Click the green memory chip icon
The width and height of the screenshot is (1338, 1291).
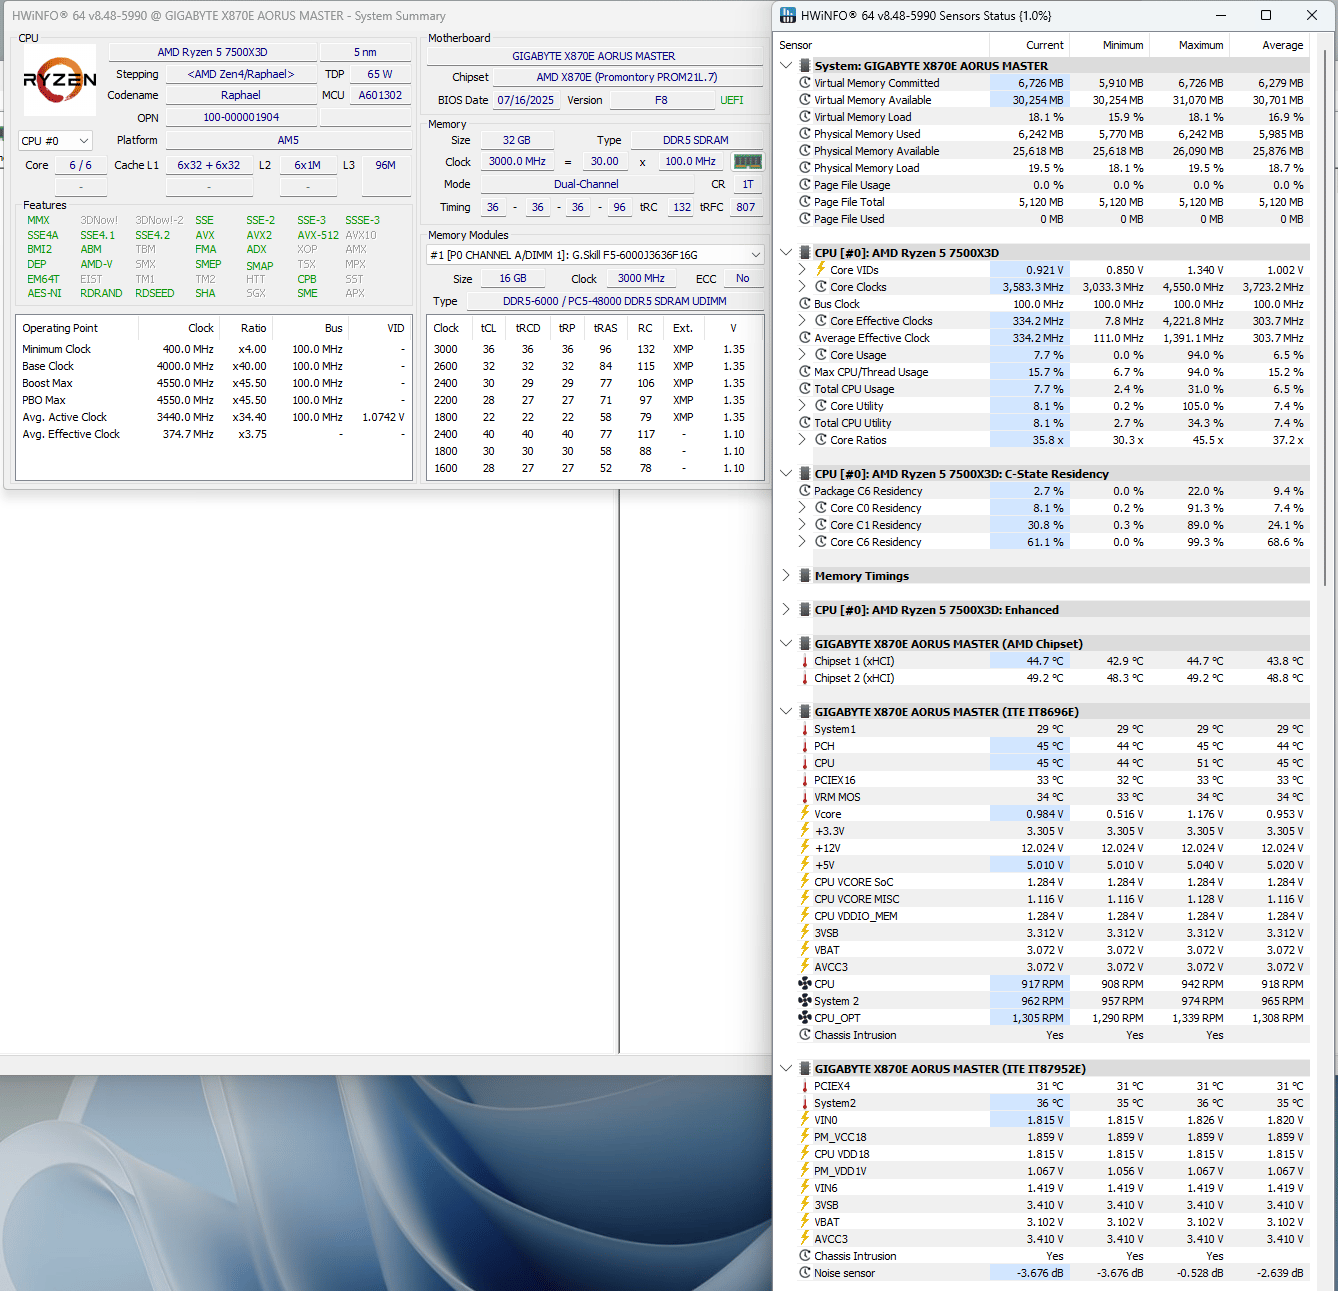[x=748, y=161]
